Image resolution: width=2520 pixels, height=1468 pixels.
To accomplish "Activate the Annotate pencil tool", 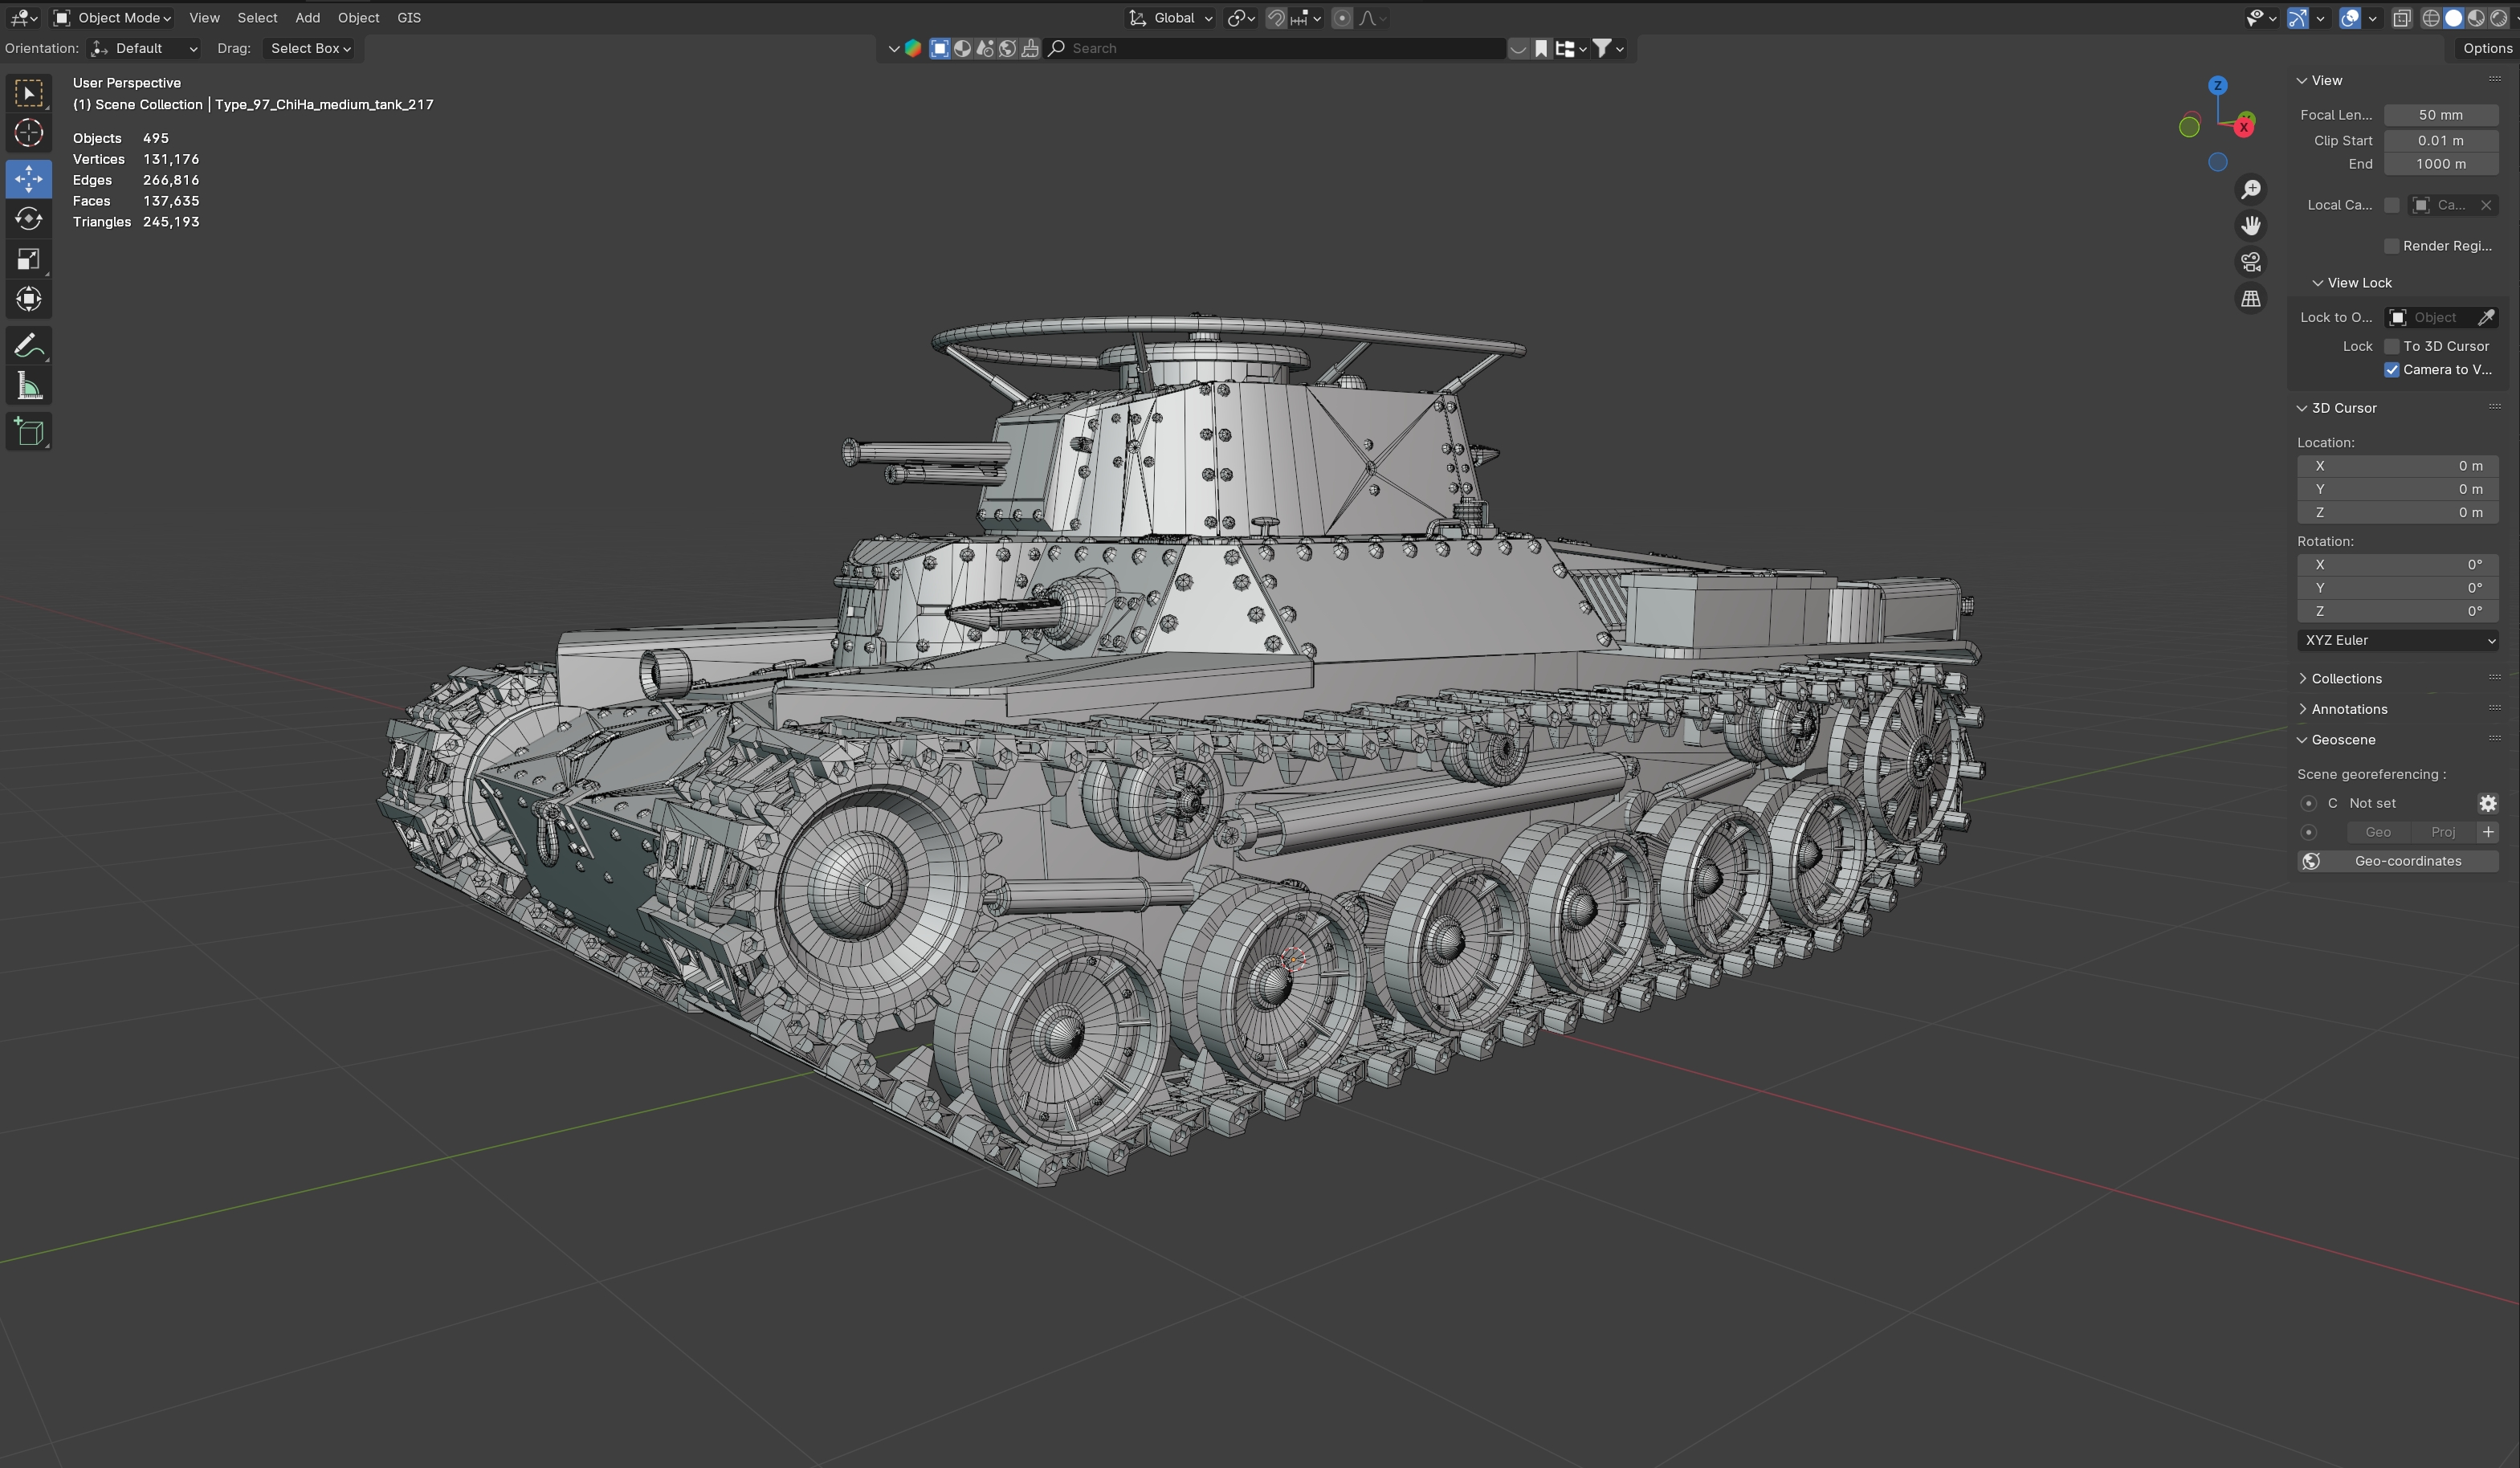I will [28, 346].
